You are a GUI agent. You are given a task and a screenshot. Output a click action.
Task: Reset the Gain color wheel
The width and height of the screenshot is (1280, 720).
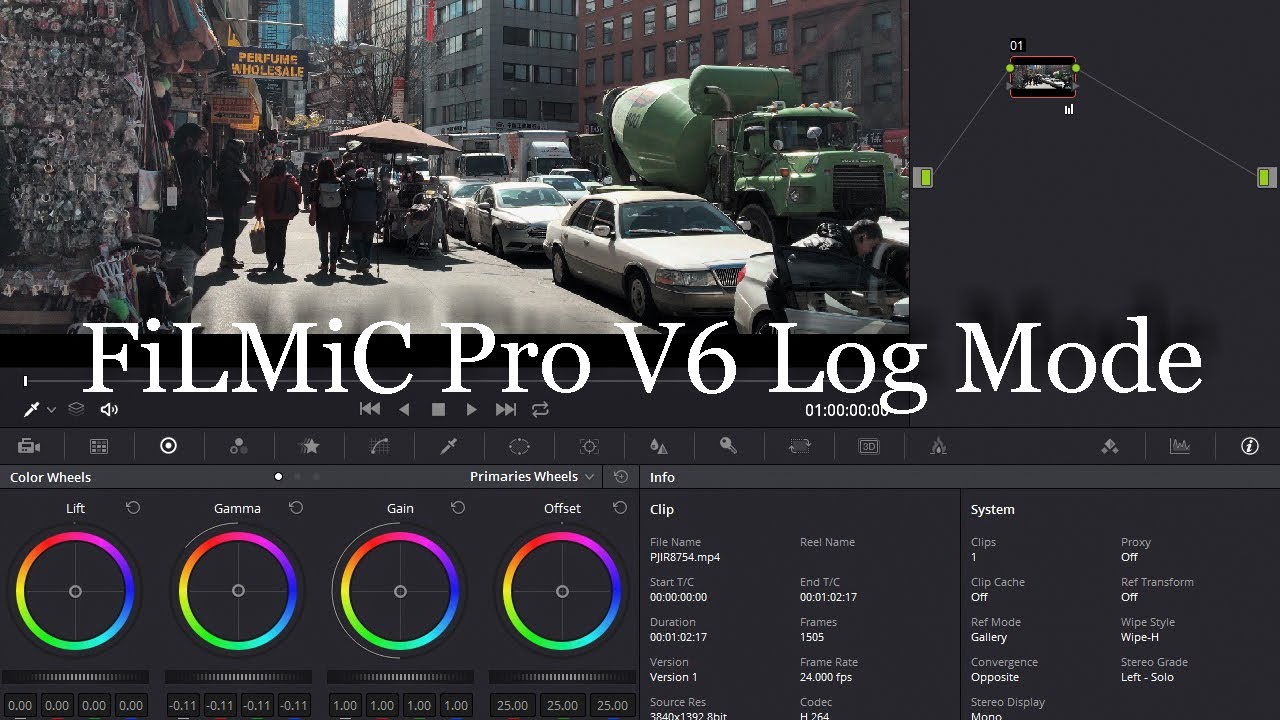458,508
